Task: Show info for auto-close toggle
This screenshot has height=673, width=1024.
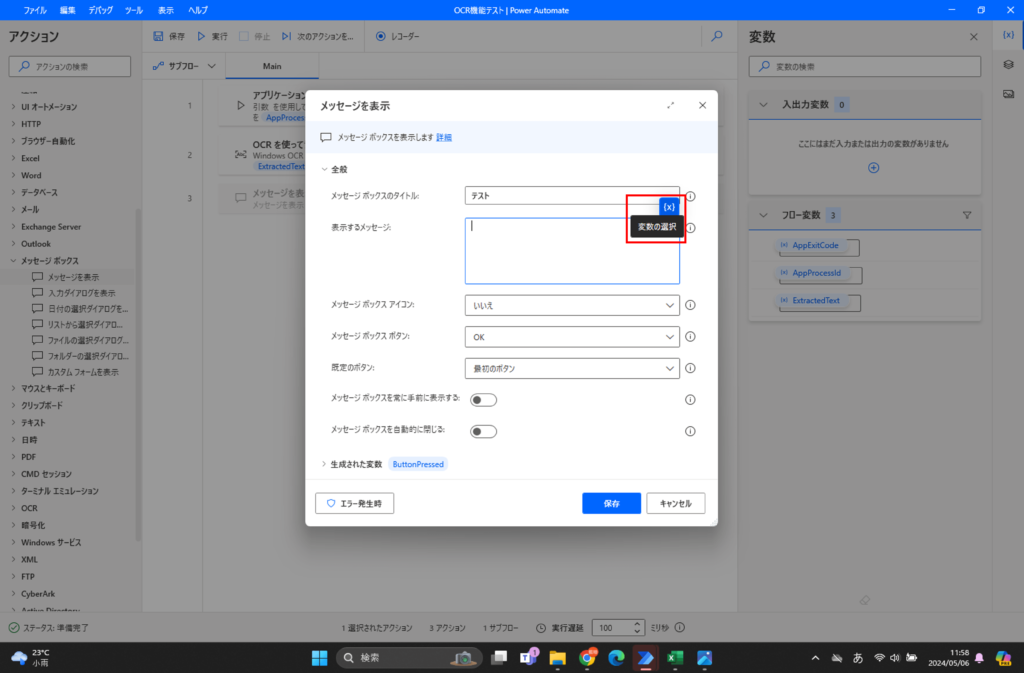Action: click(690, 431)
